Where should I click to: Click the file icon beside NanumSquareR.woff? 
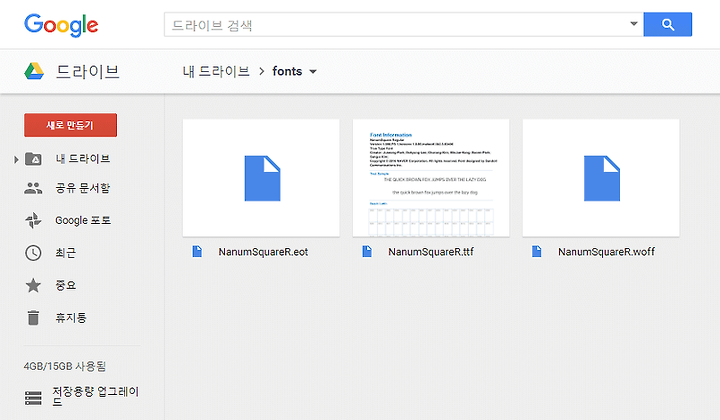pyautogui.click(x=537, y=252)
